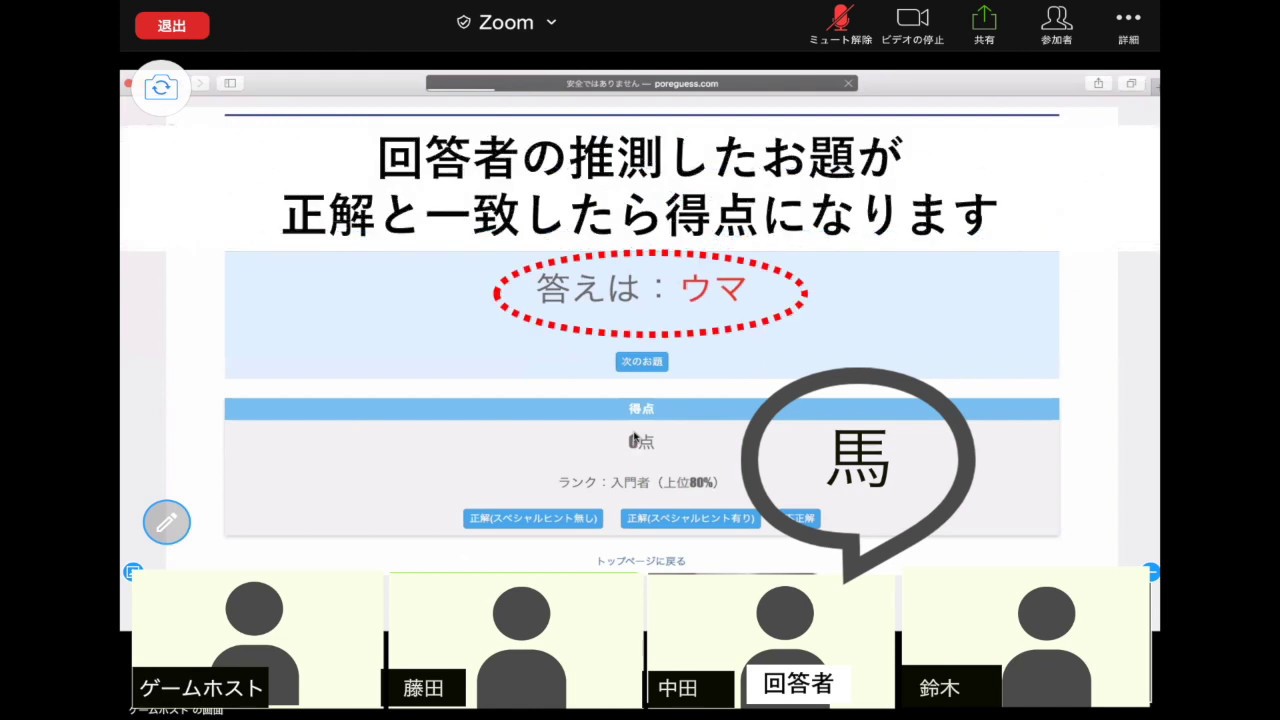Open the 参加者 participants panel
The width and height of the screenshot is (1280, 720).
(1056, 26)
